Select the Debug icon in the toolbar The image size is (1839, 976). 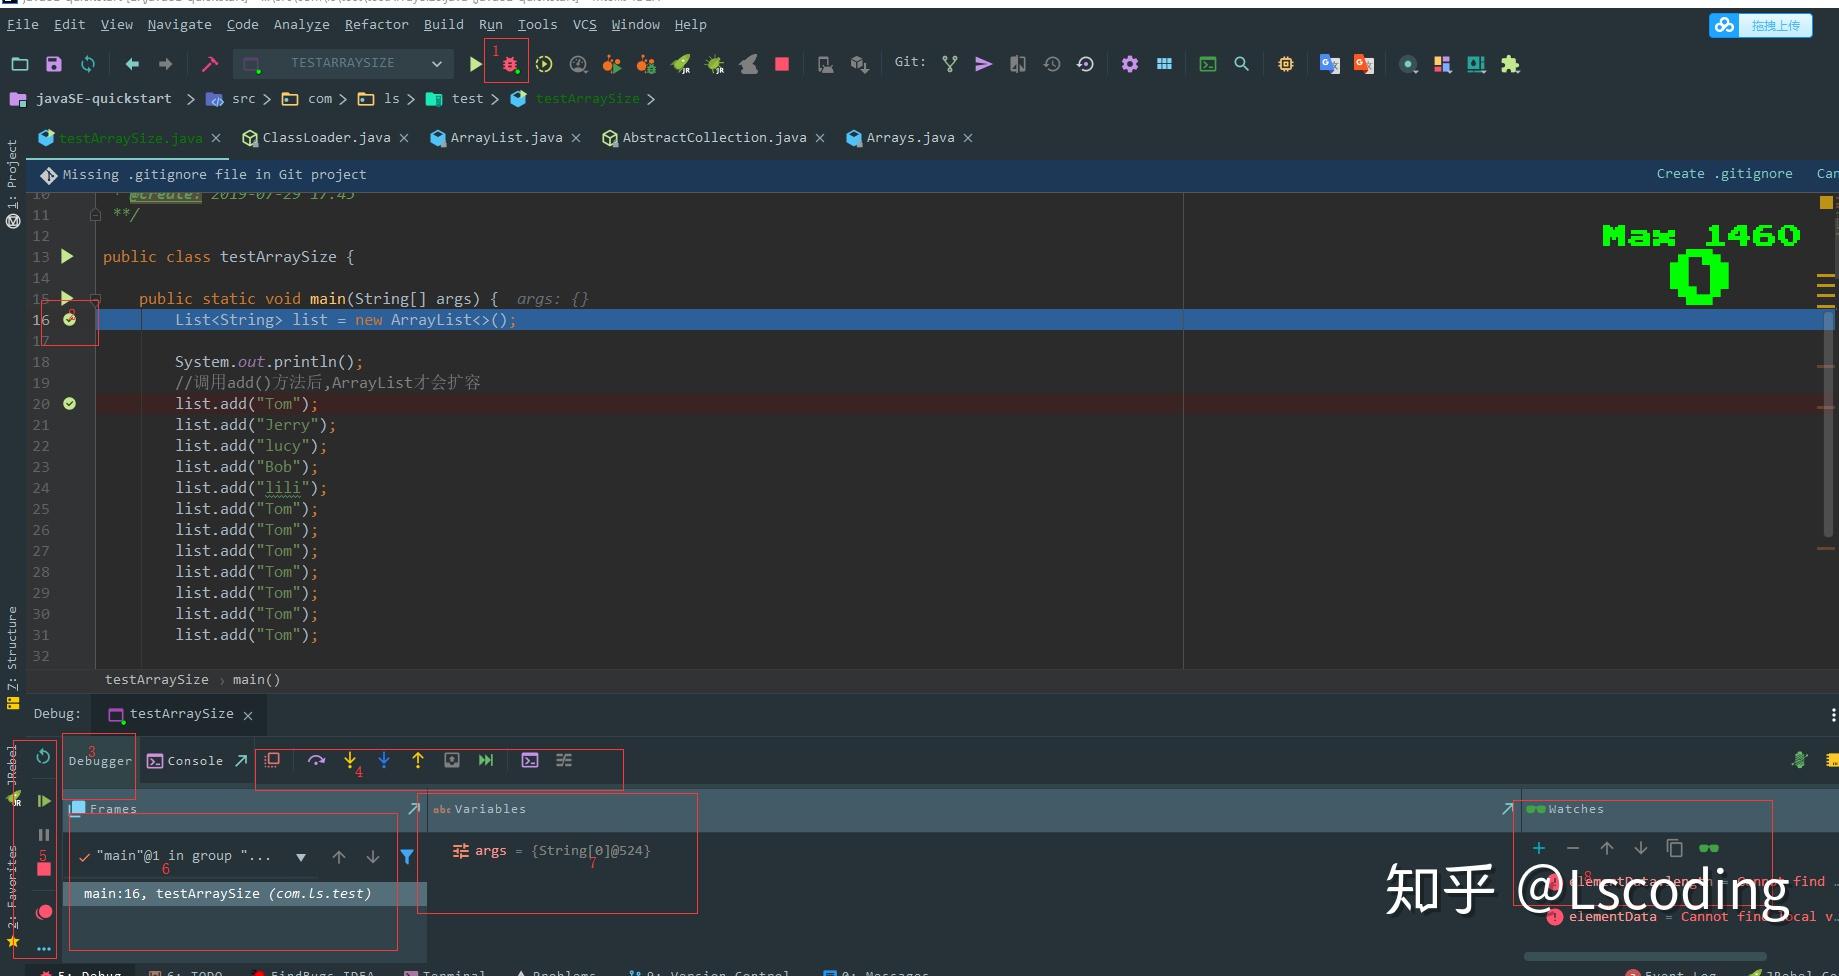(509, 63)
